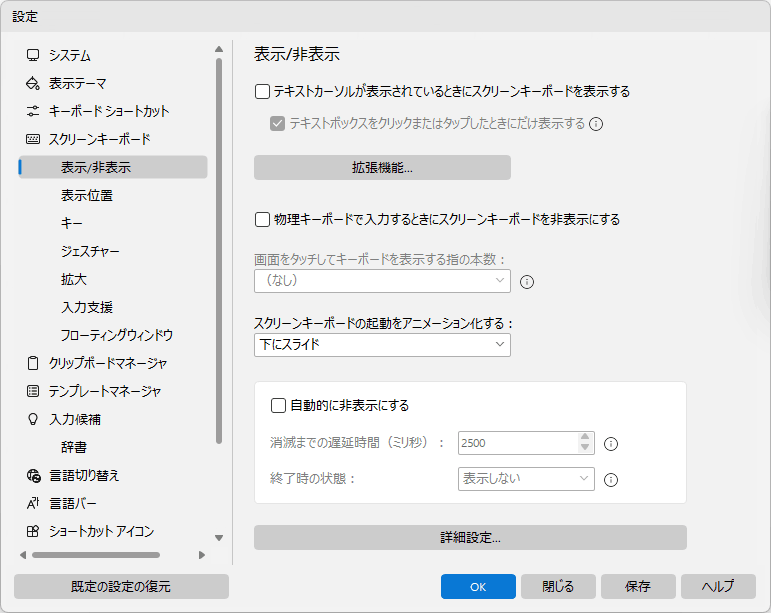Increase 遅延時間 with stepper up arrow

point(585,438)
